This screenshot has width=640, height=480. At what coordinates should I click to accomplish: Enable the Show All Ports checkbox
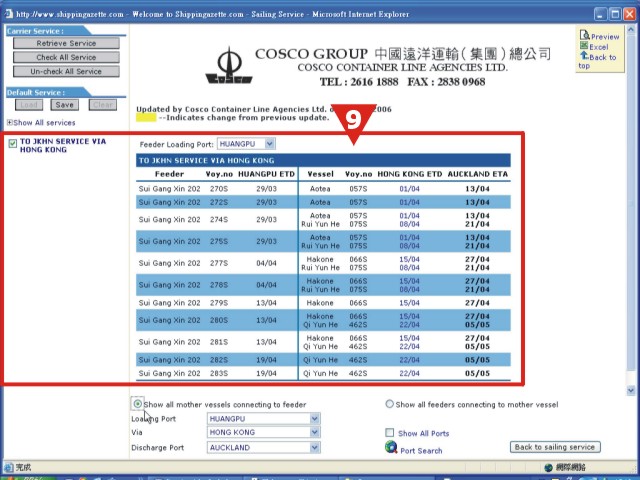pos(390,433)
